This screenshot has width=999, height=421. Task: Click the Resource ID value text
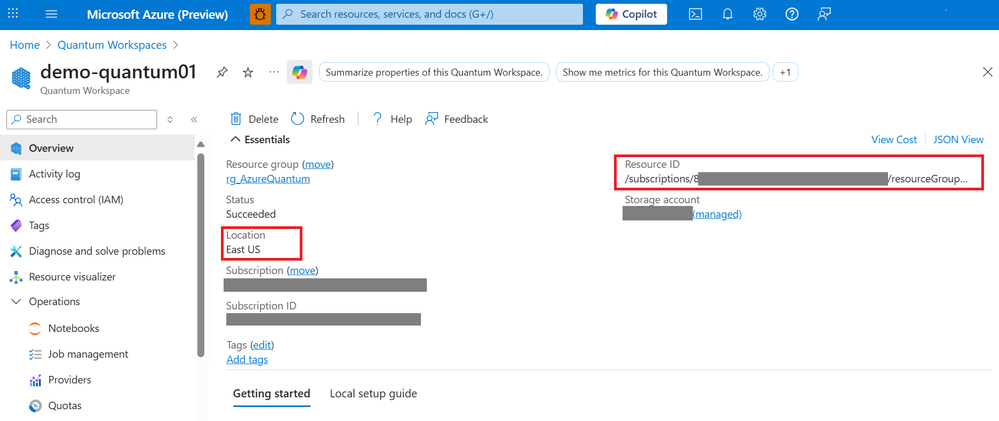[796, 179]
